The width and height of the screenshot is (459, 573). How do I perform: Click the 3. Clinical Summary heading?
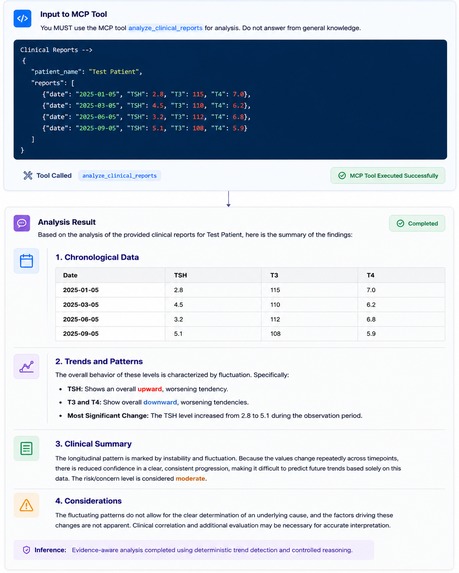(x=94, y=444)
